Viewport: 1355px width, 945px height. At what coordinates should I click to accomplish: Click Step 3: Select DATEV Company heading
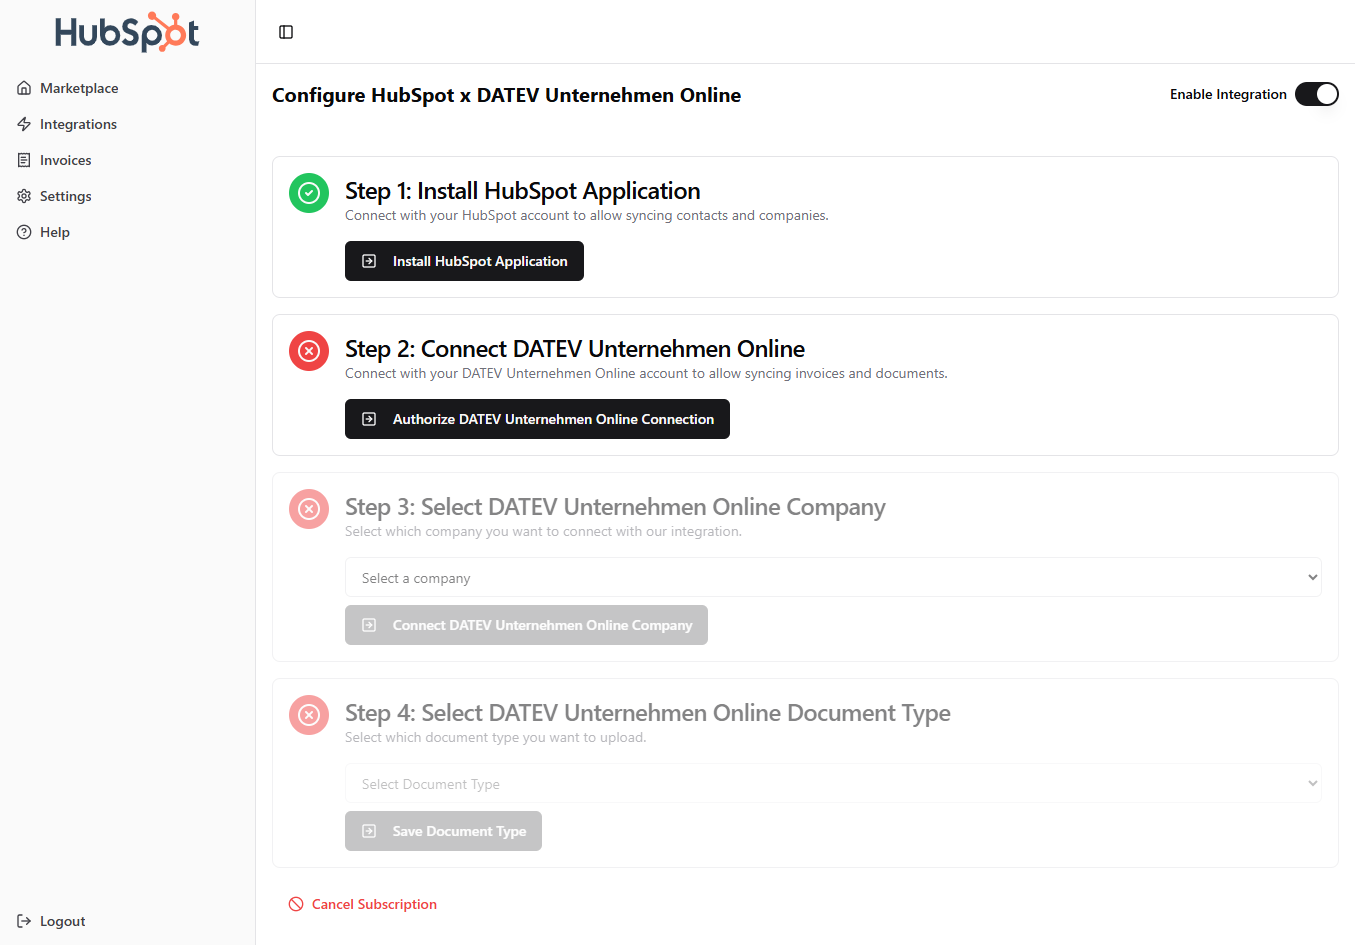(615, 507)
